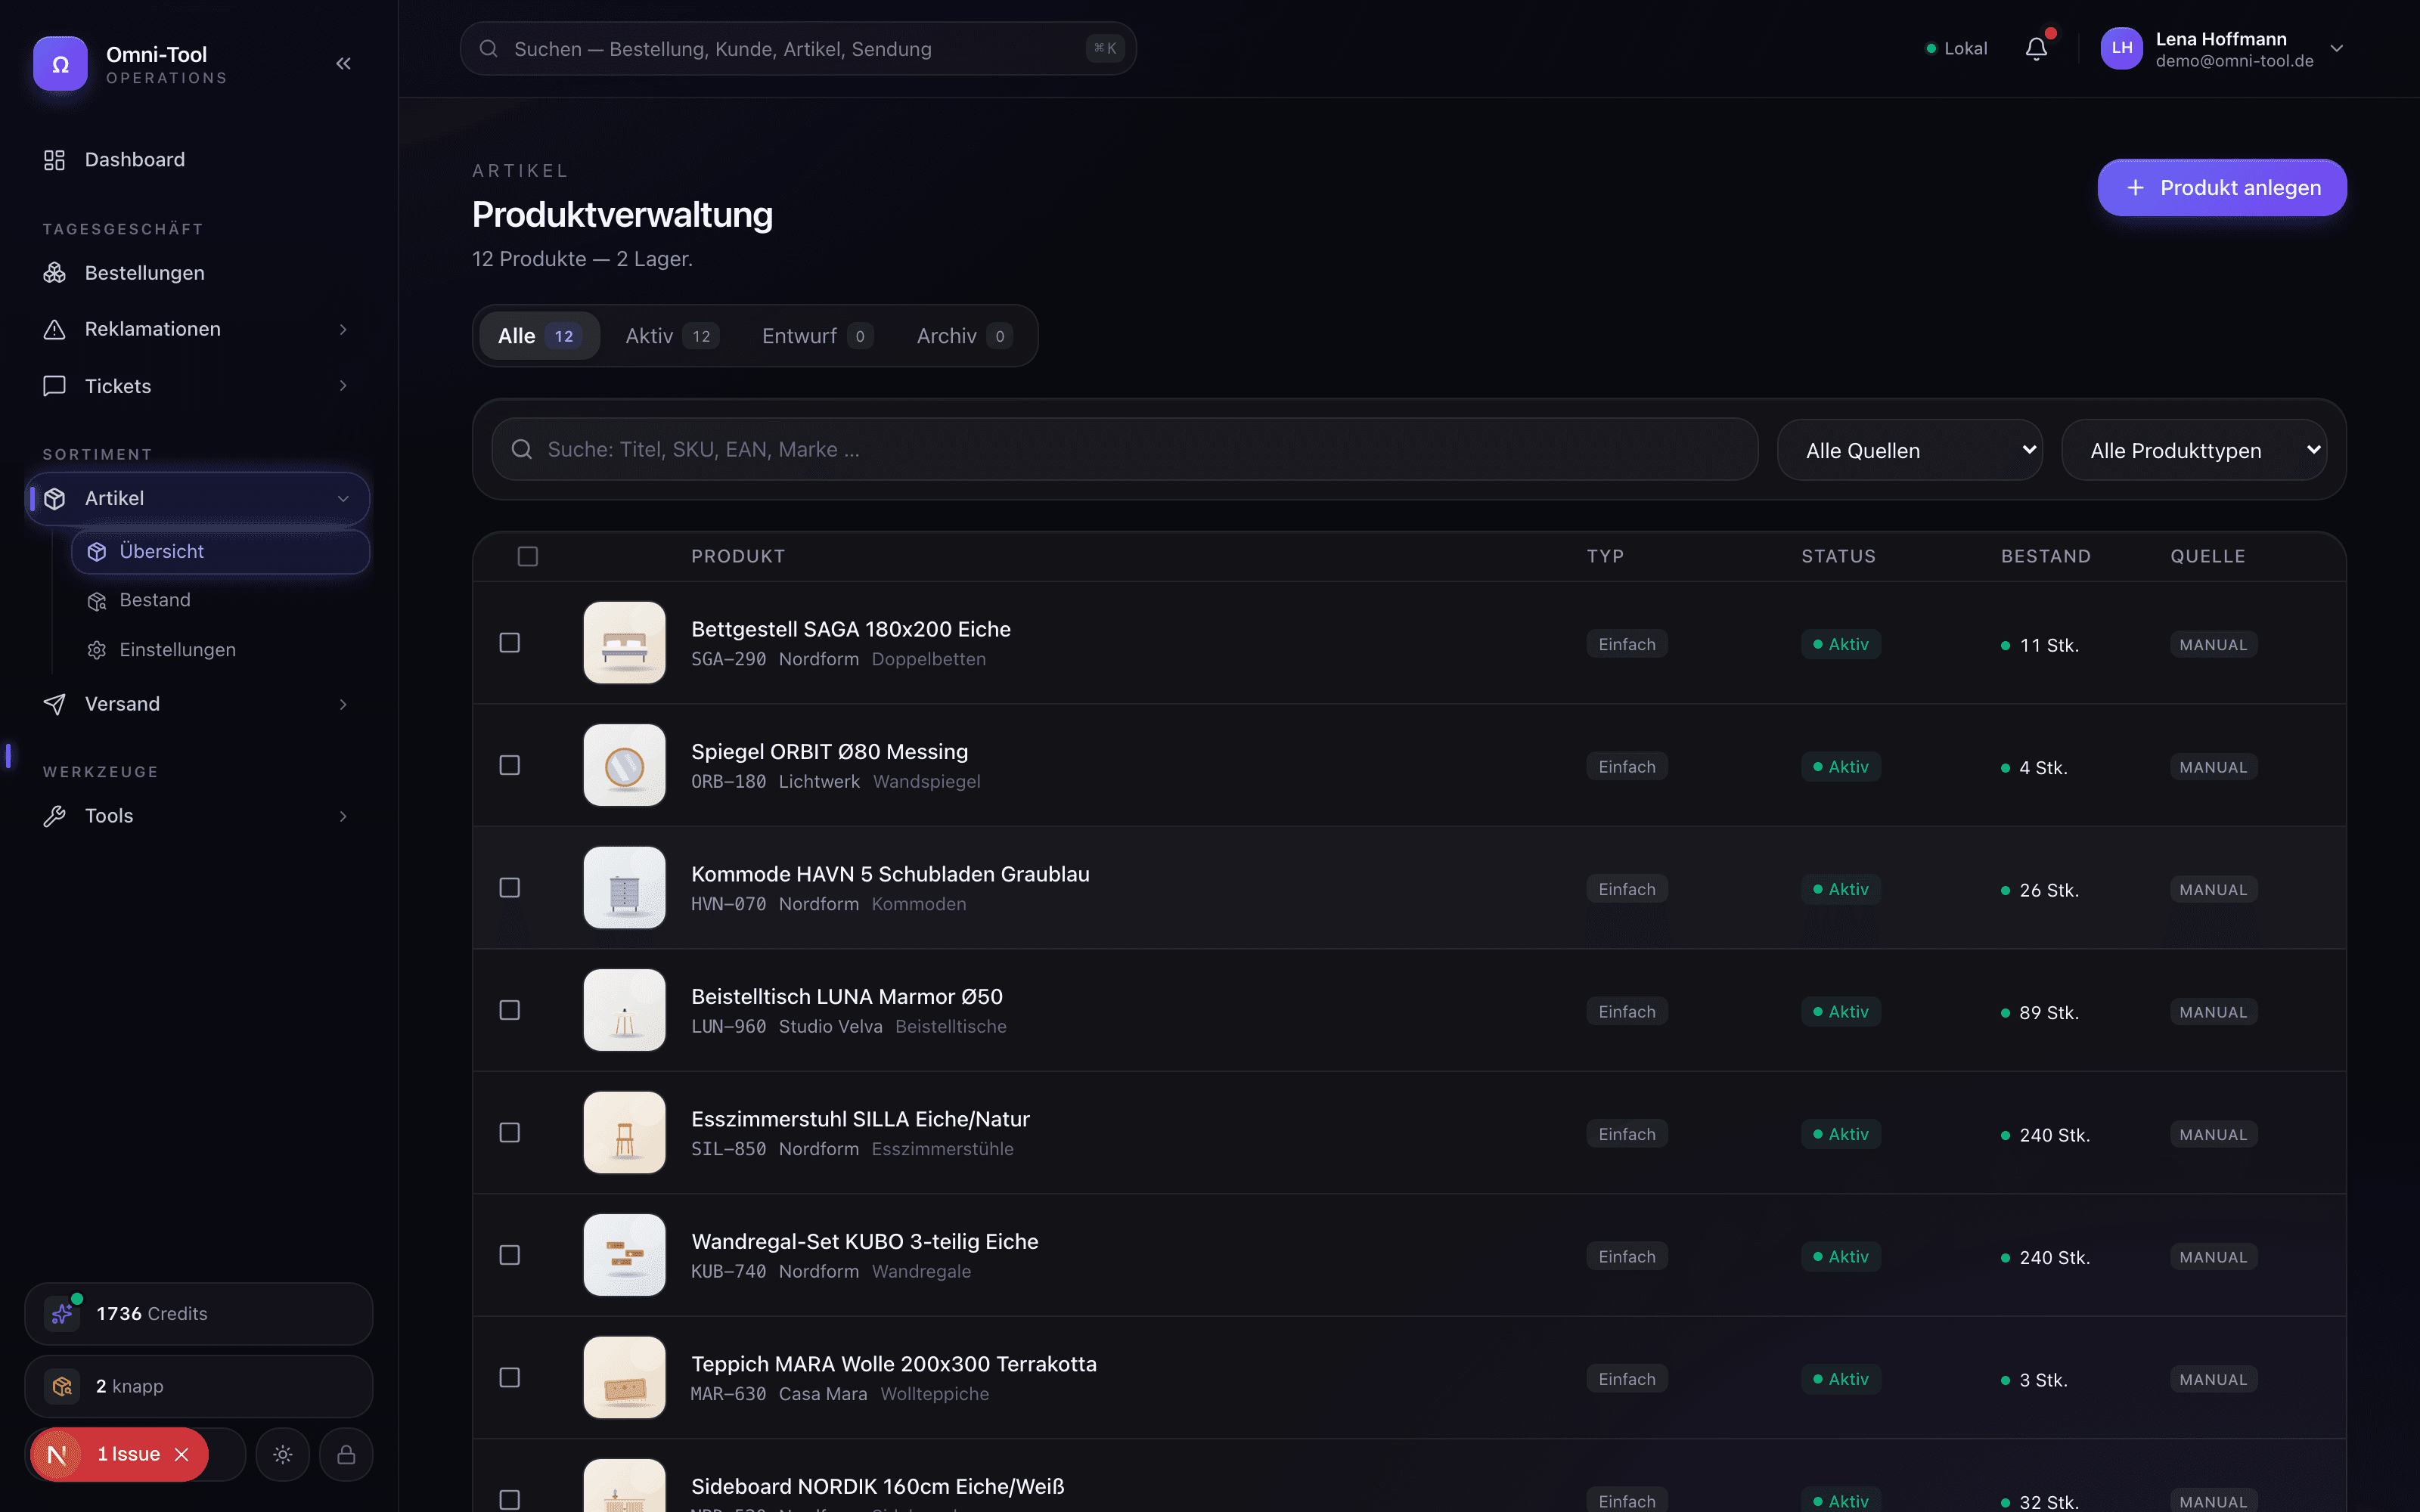This screenshot has height=1512, width=2420.
Task: Click the magnifier icon in the global search
Action: 489,49
